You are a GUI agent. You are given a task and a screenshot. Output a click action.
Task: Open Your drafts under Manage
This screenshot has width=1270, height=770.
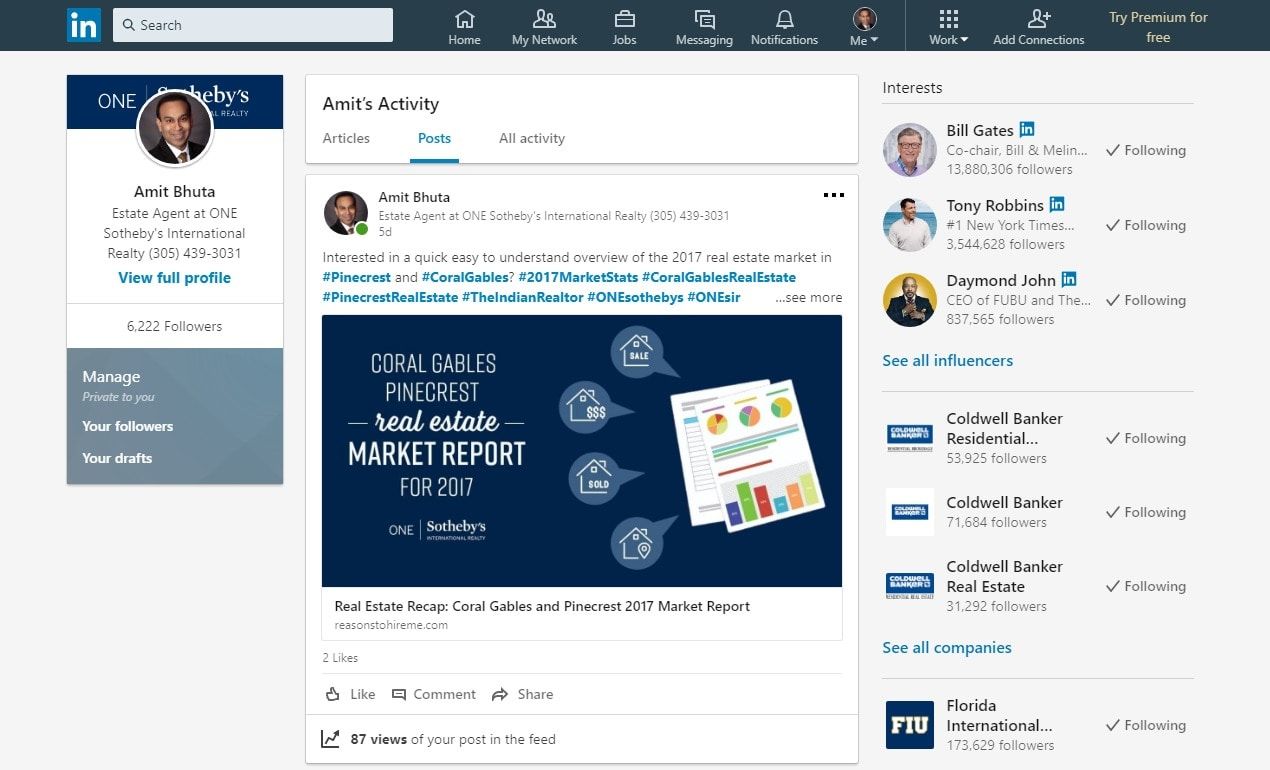point(117,458)
